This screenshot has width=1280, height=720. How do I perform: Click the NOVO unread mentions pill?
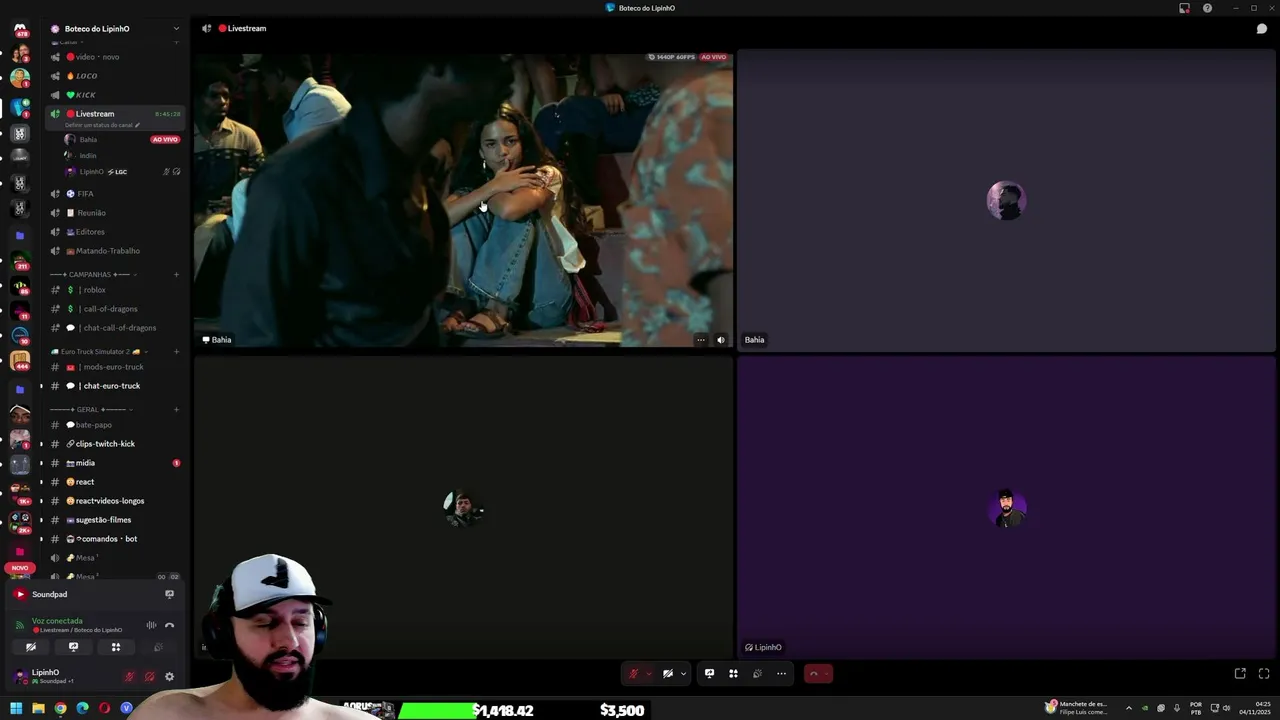[20, 568]
